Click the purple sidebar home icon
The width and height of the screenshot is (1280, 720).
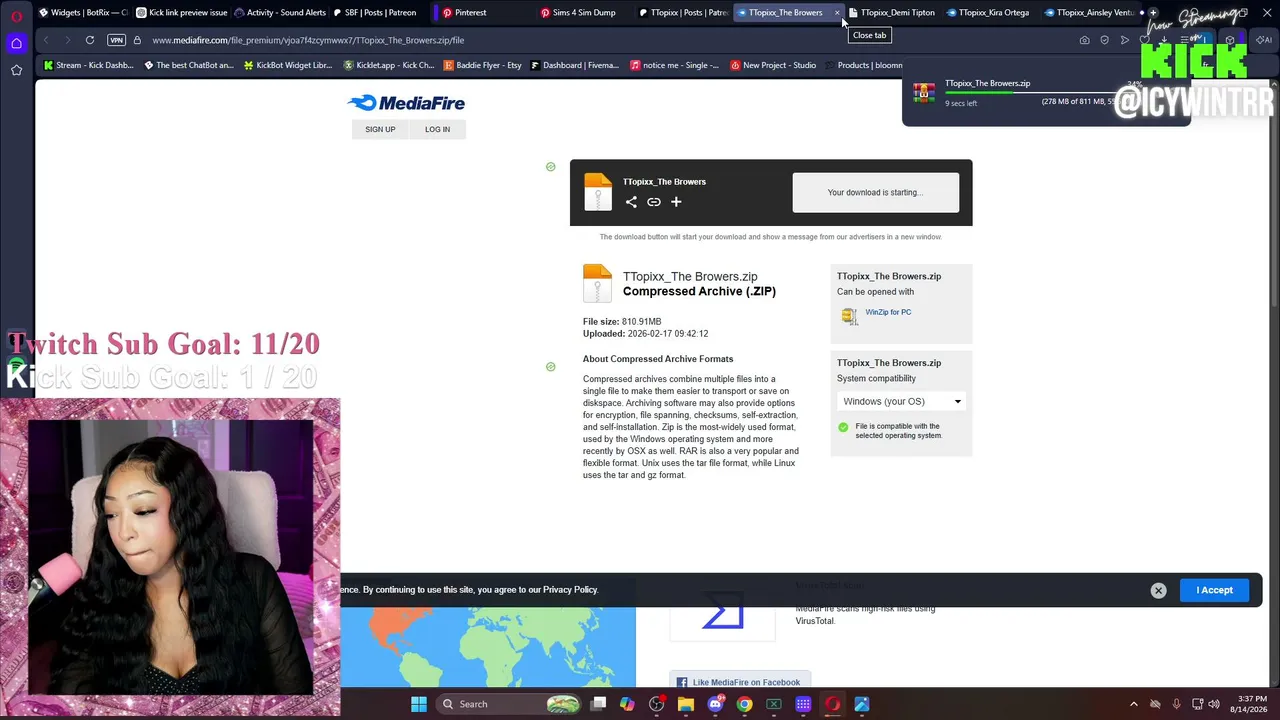[x=17, y=43]
